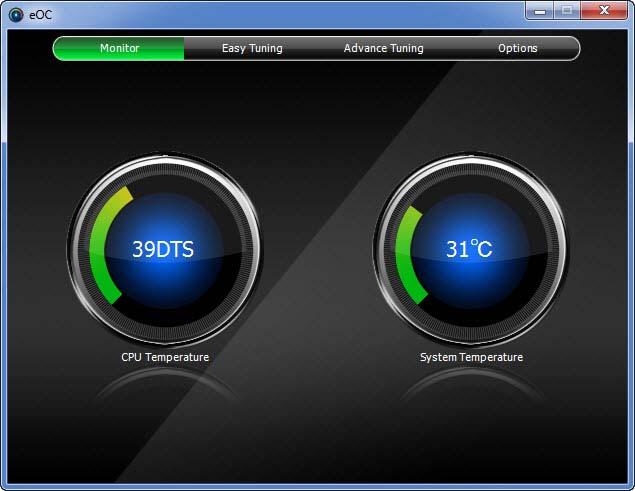635x491 pixels.
Task: Click the eOC window title text
Action: point(40,14)
